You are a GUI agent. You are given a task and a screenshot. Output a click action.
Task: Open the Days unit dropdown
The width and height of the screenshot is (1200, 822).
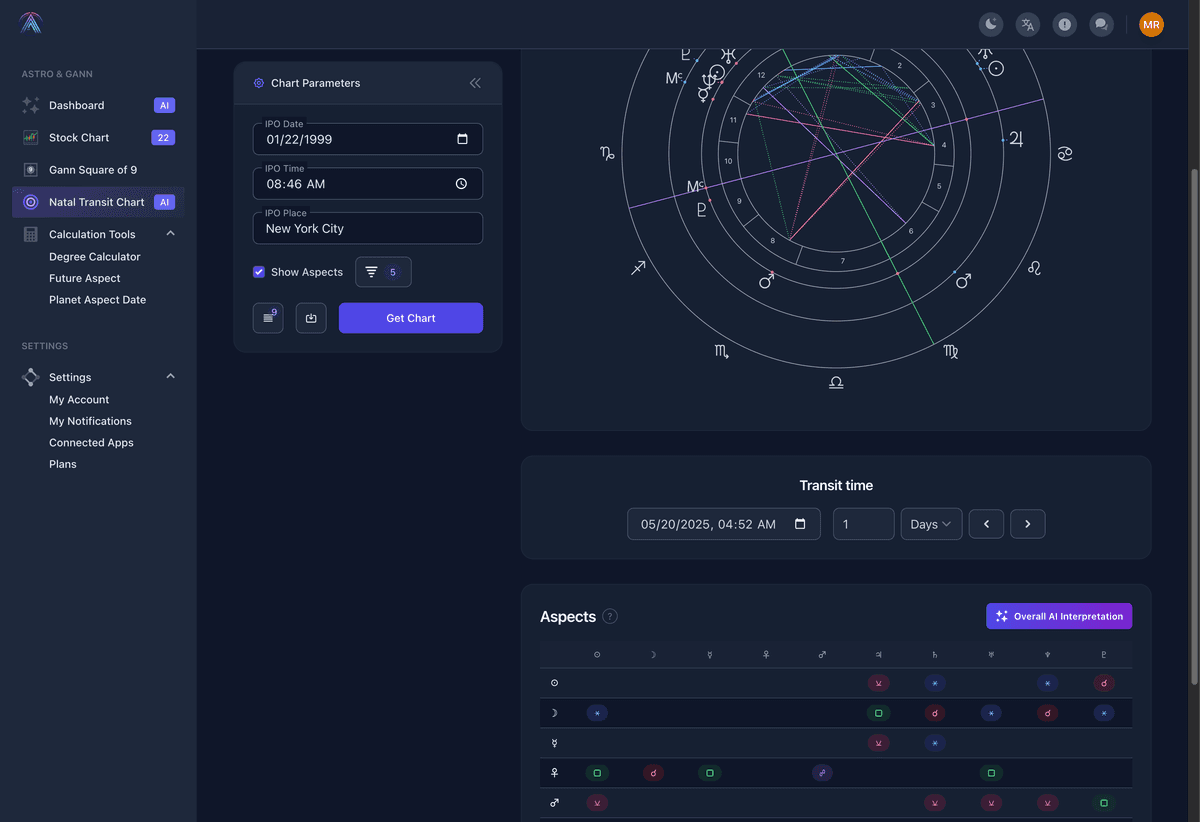coord(930,523)
